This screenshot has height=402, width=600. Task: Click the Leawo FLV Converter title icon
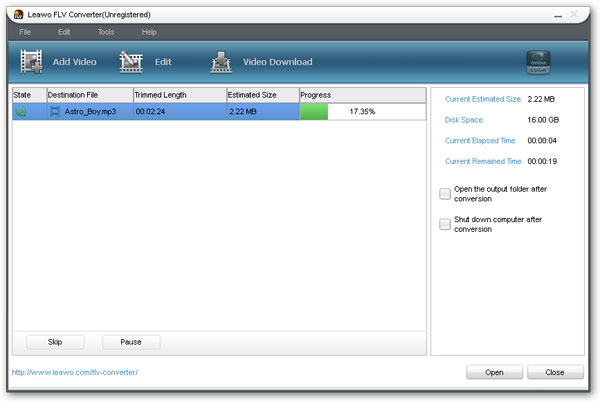(x=18, y=15)
